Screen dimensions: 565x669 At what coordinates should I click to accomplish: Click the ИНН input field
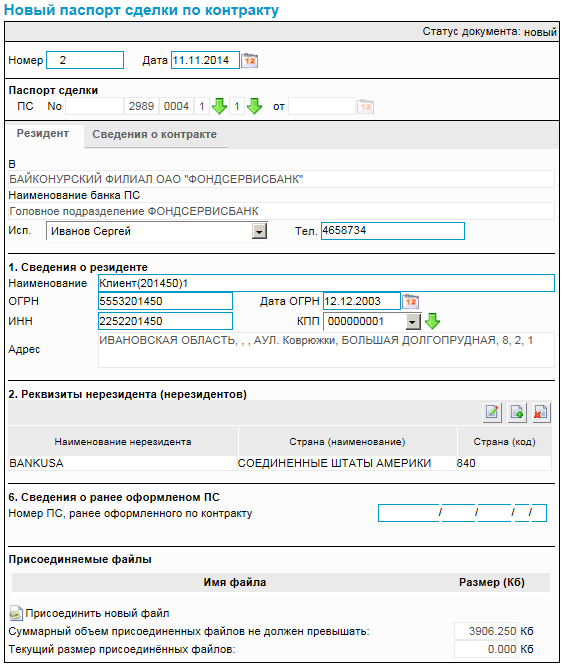pyautogui.click(x=165, y=321)
